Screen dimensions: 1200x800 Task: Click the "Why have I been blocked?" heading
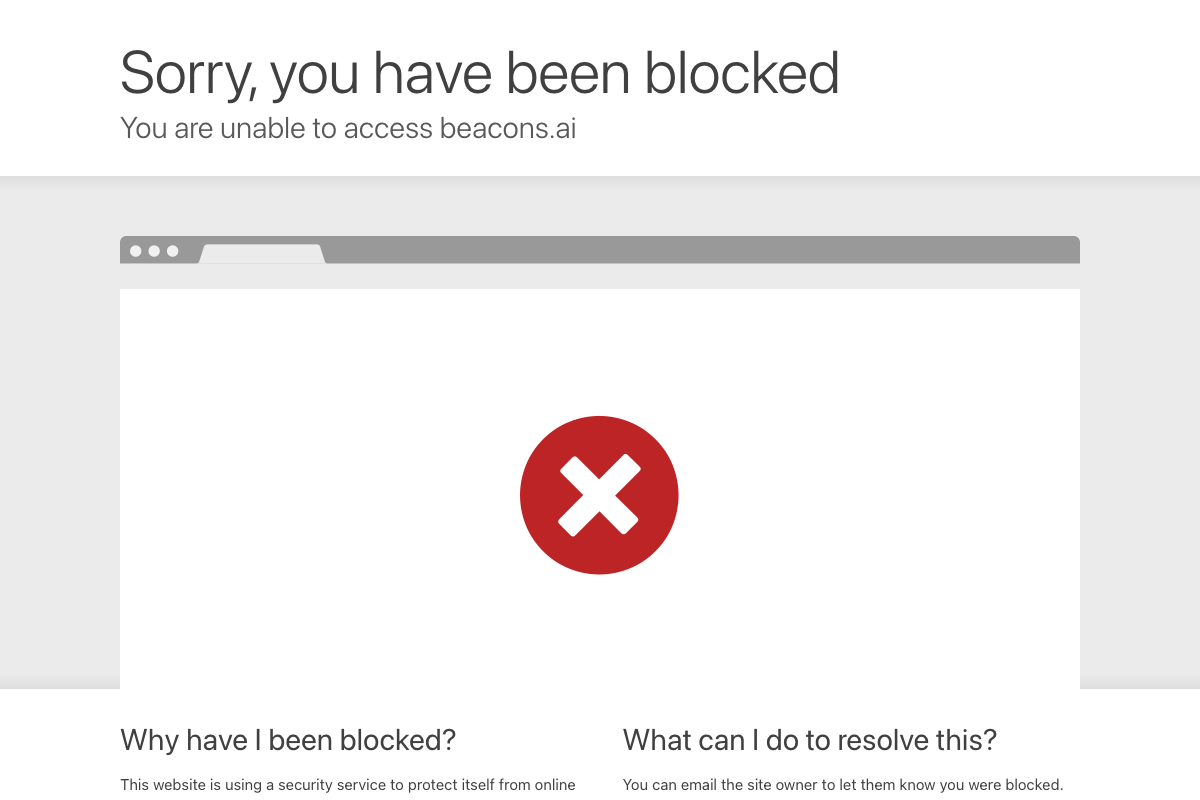coord(288,740)
